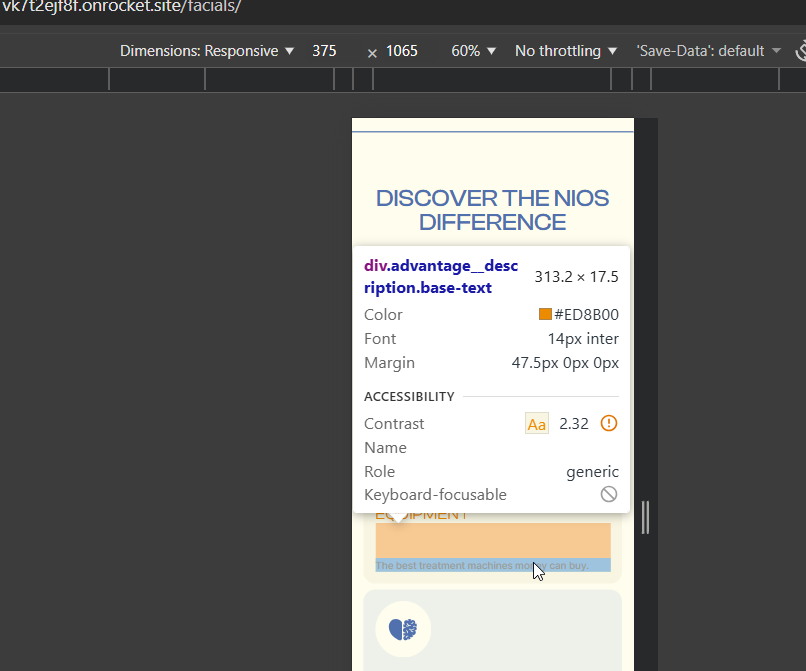The image size is (806, 671).
Task: Open the Dimensions: Responsive dropdown
Action: coord(207,51)
